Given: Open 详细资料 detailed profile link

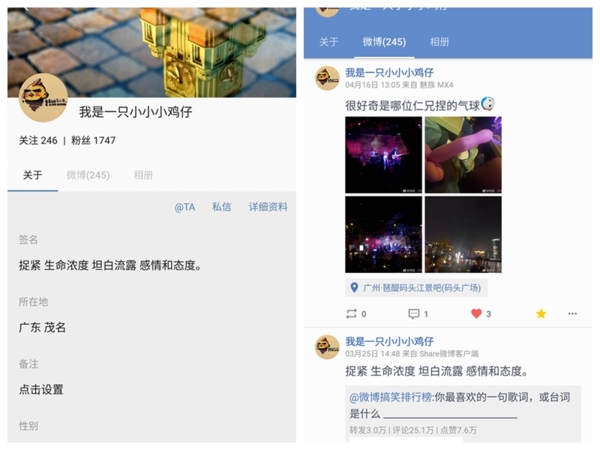Looking at the screenshot, I should click(268, 207).
